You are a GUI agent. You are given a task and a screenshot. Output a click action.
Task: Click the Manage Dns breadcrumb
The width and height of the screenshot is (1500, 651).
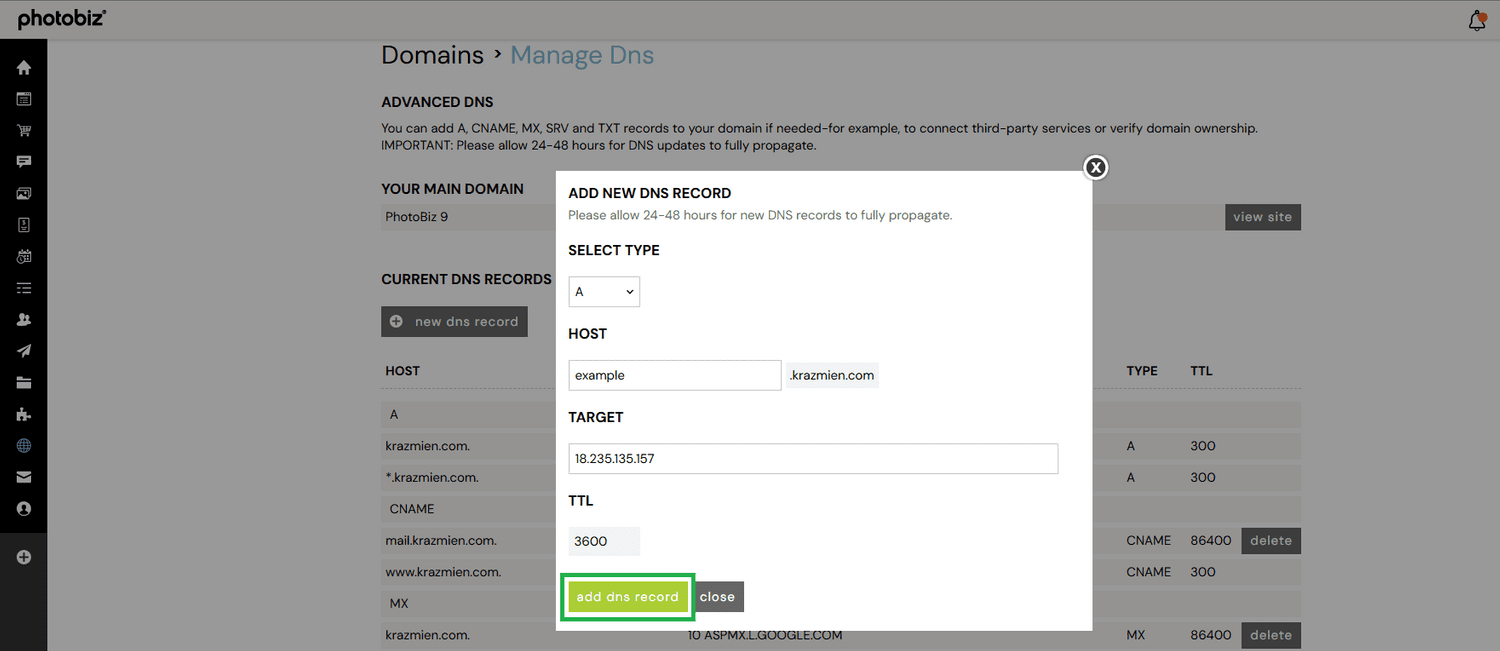(x=582, y=55)
